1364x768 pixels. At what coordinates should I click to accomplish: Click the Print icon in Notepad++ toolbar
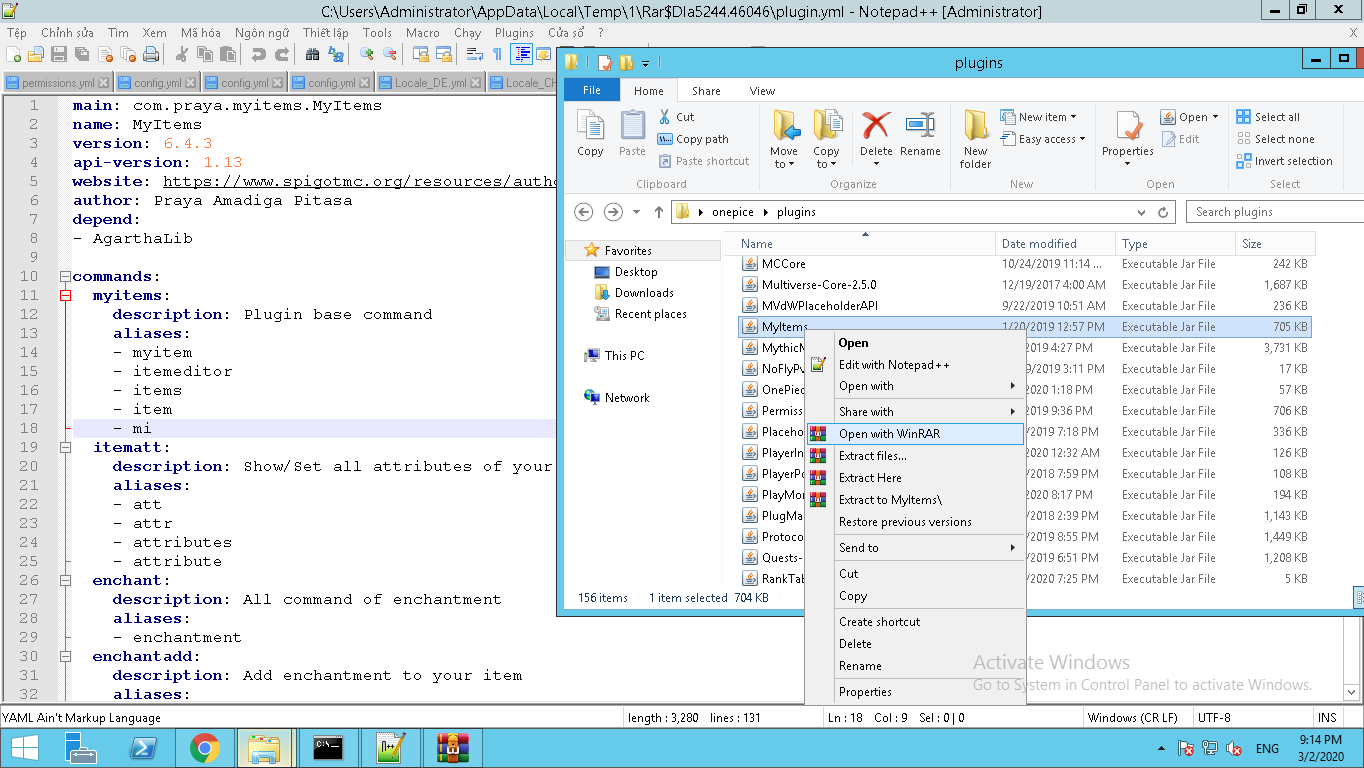[151, 54]
